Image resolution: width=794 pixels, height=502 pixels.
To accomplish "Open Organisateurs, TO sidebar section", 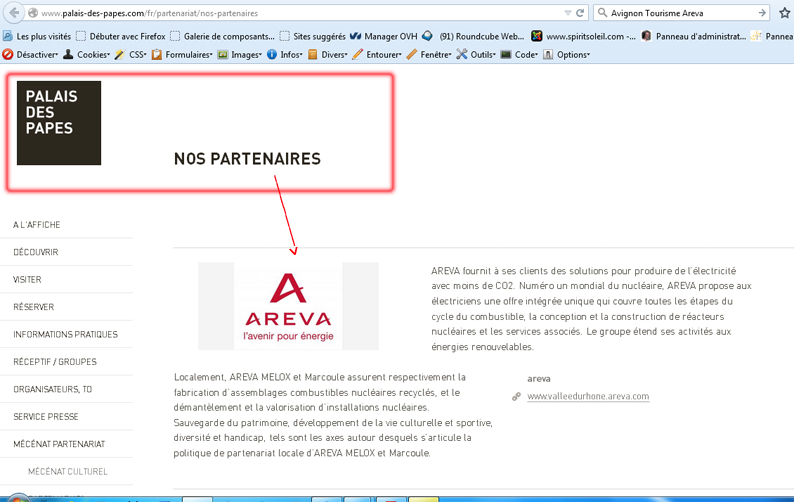I will (x=53, y=389).
